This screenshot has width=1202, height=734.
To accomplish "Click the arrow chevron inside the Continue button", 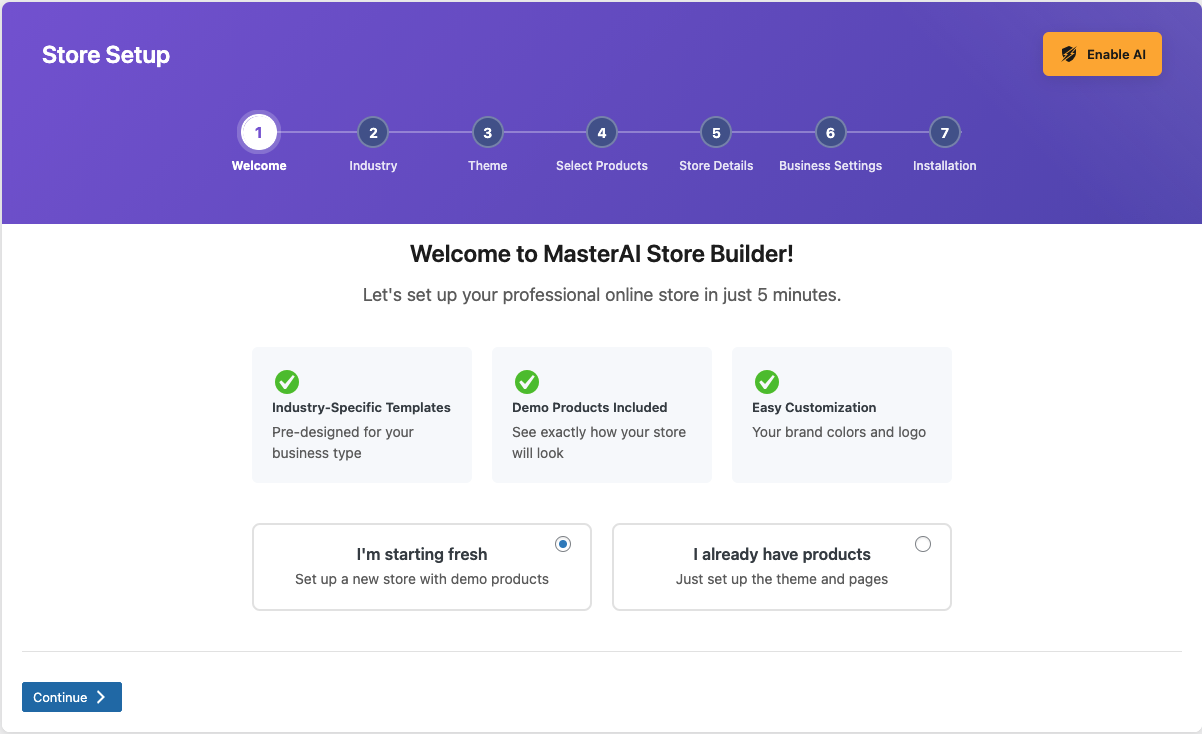I will tap(100, 697).
